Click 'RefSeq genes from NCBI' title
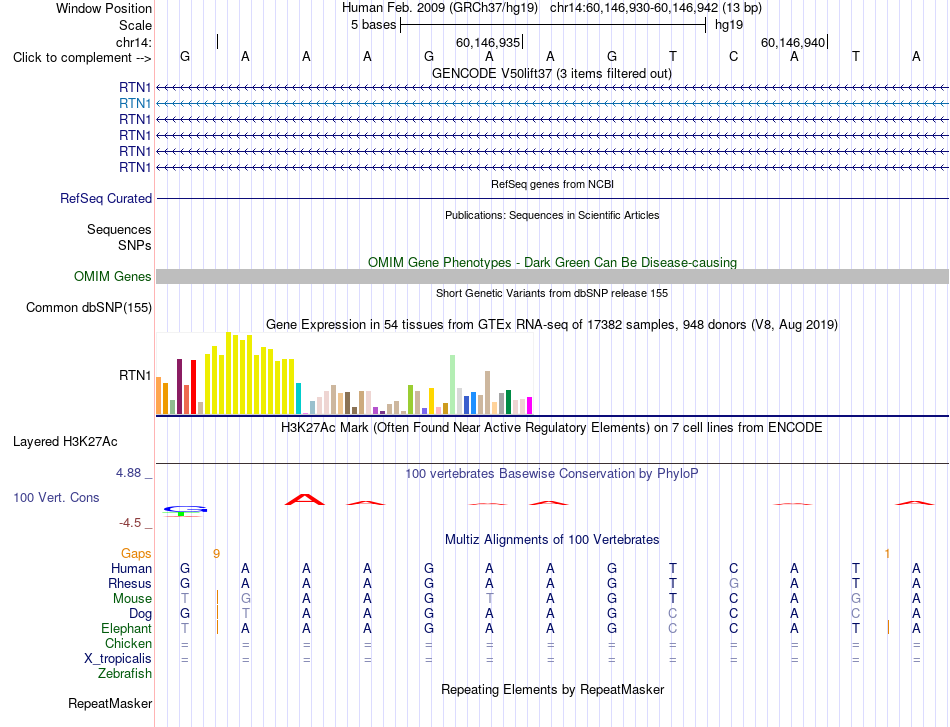 pos(552,184)
